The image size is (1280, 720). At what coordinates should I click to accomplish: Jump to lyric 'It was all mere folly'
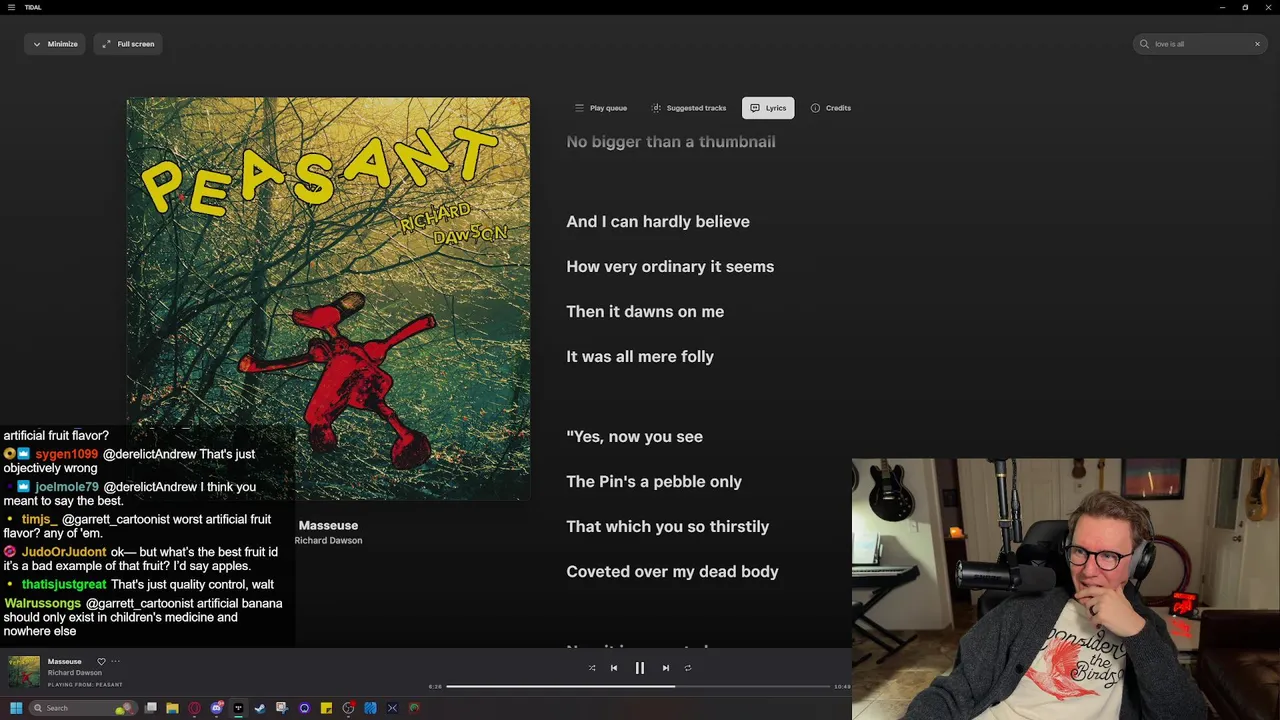[x=640, y=357]
